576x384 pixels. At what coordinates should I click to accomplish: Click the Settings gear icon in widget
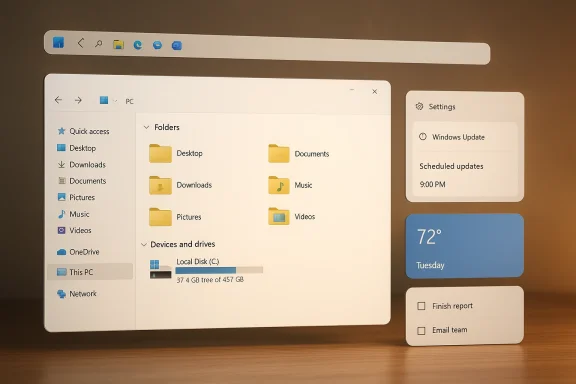coord(419,106)
